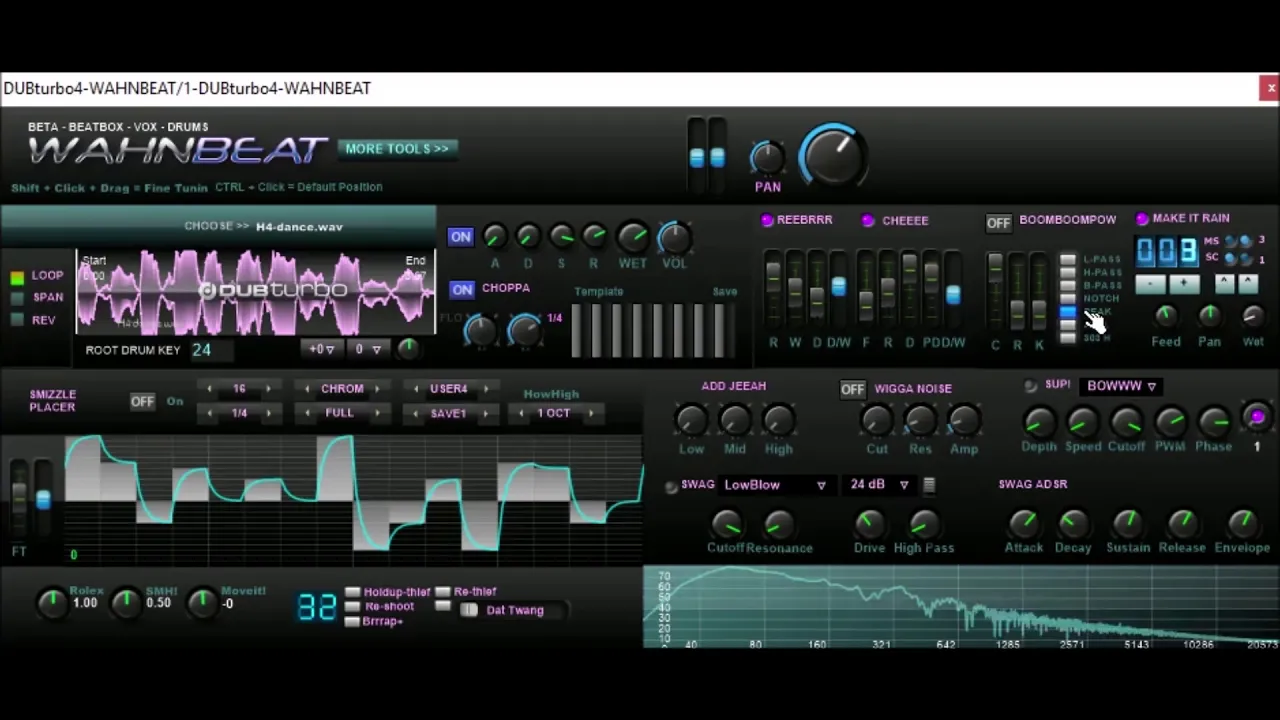Turn the PAN knob
This screenshot has height=720, width=1280.
tap(767, 157)
